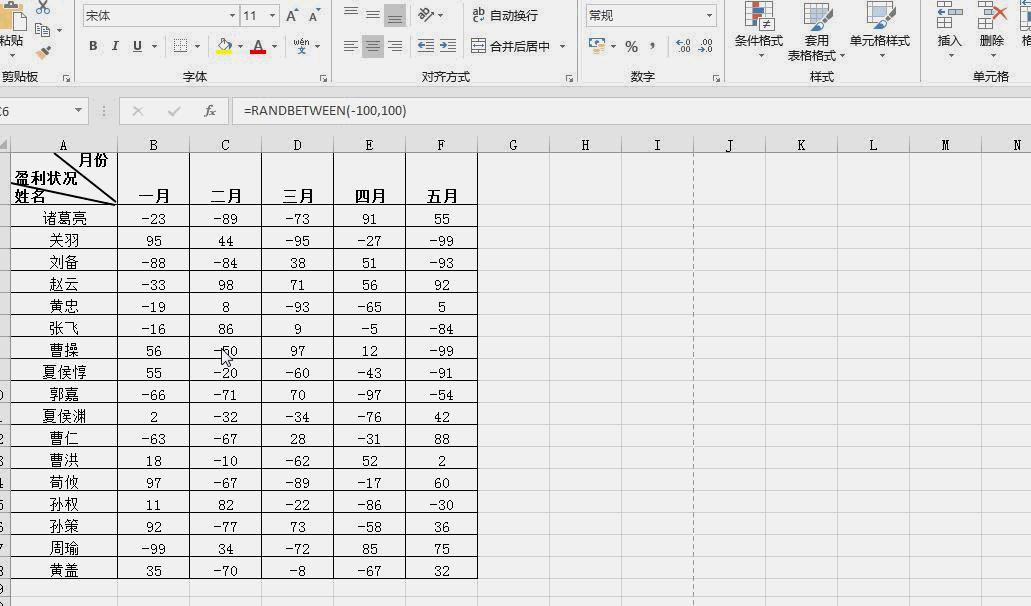Pick a color from the font color swatch

(257, 46)
